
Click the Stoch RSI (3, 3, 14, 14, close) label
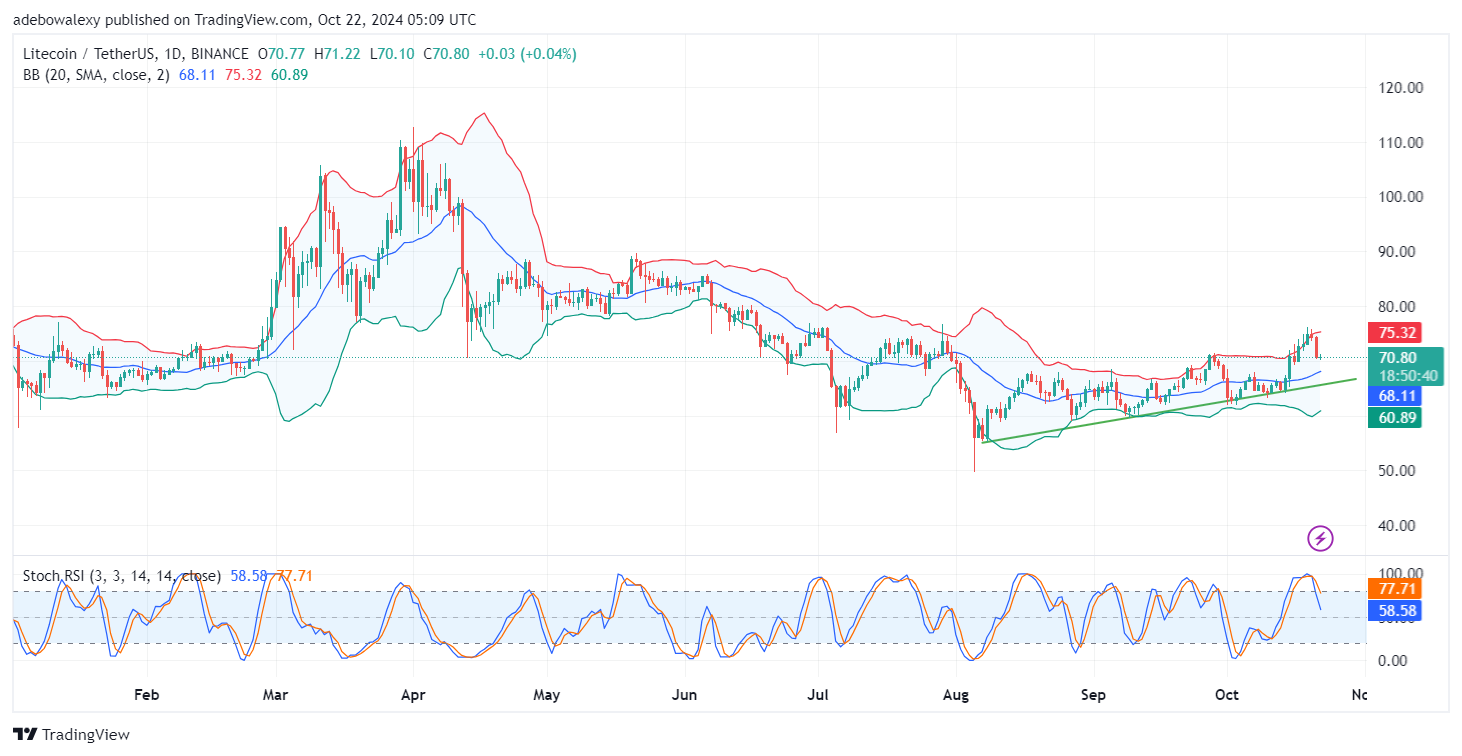(x=120, y=576)
